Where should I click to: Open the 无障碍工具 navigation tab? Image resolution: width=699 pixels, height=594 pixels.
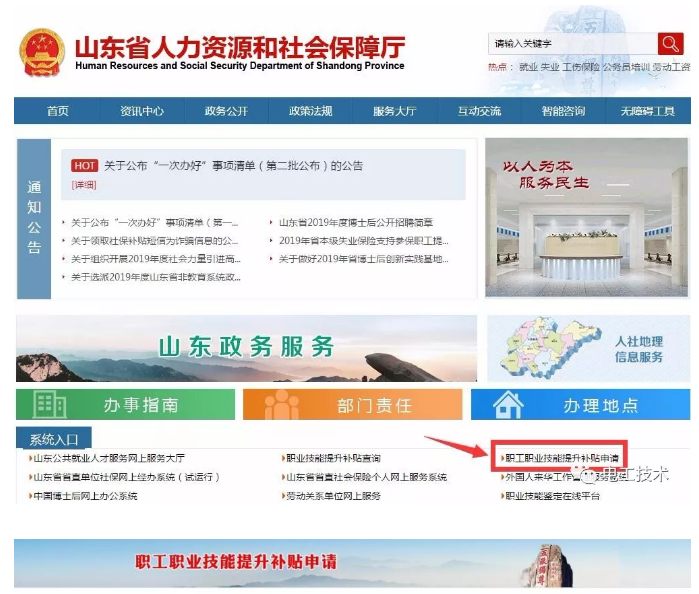point(648,111)
